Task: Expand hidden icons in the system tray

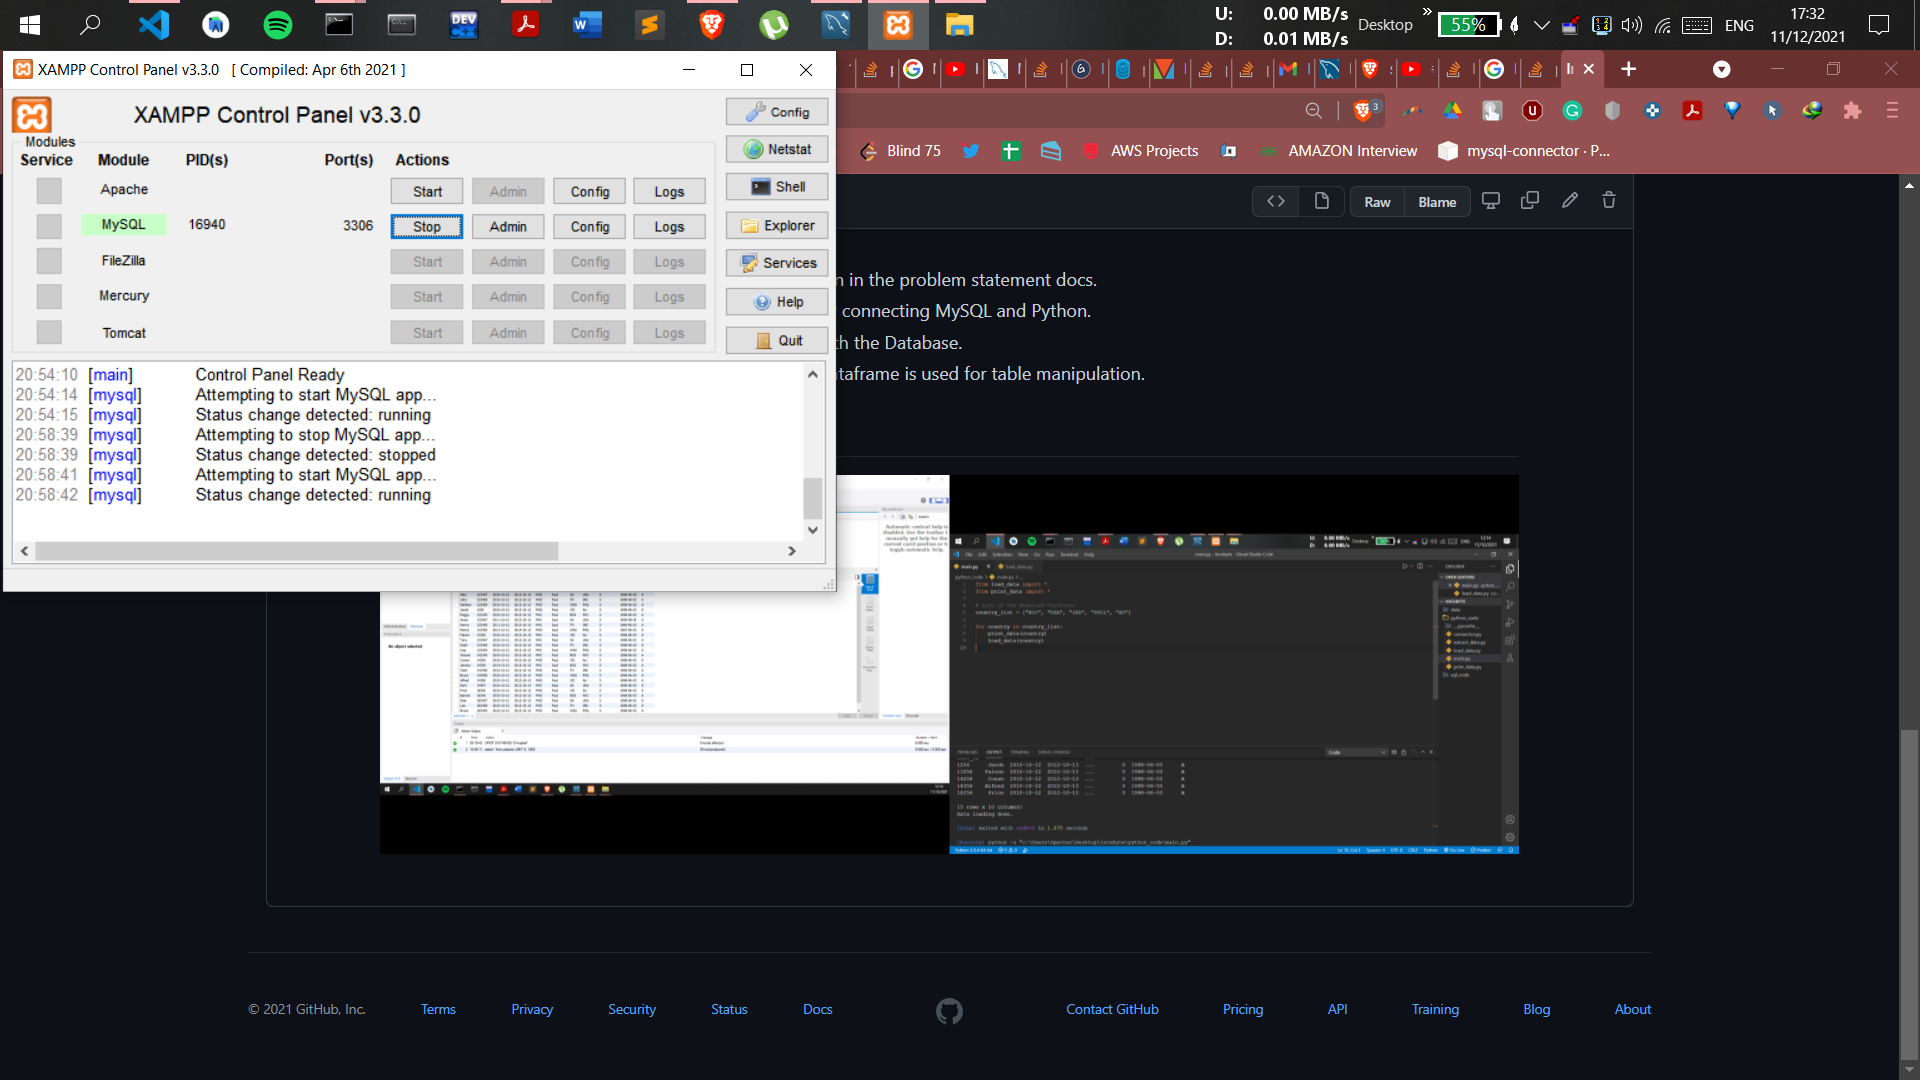Action: pyautogui.click(x=1543, y=25)
